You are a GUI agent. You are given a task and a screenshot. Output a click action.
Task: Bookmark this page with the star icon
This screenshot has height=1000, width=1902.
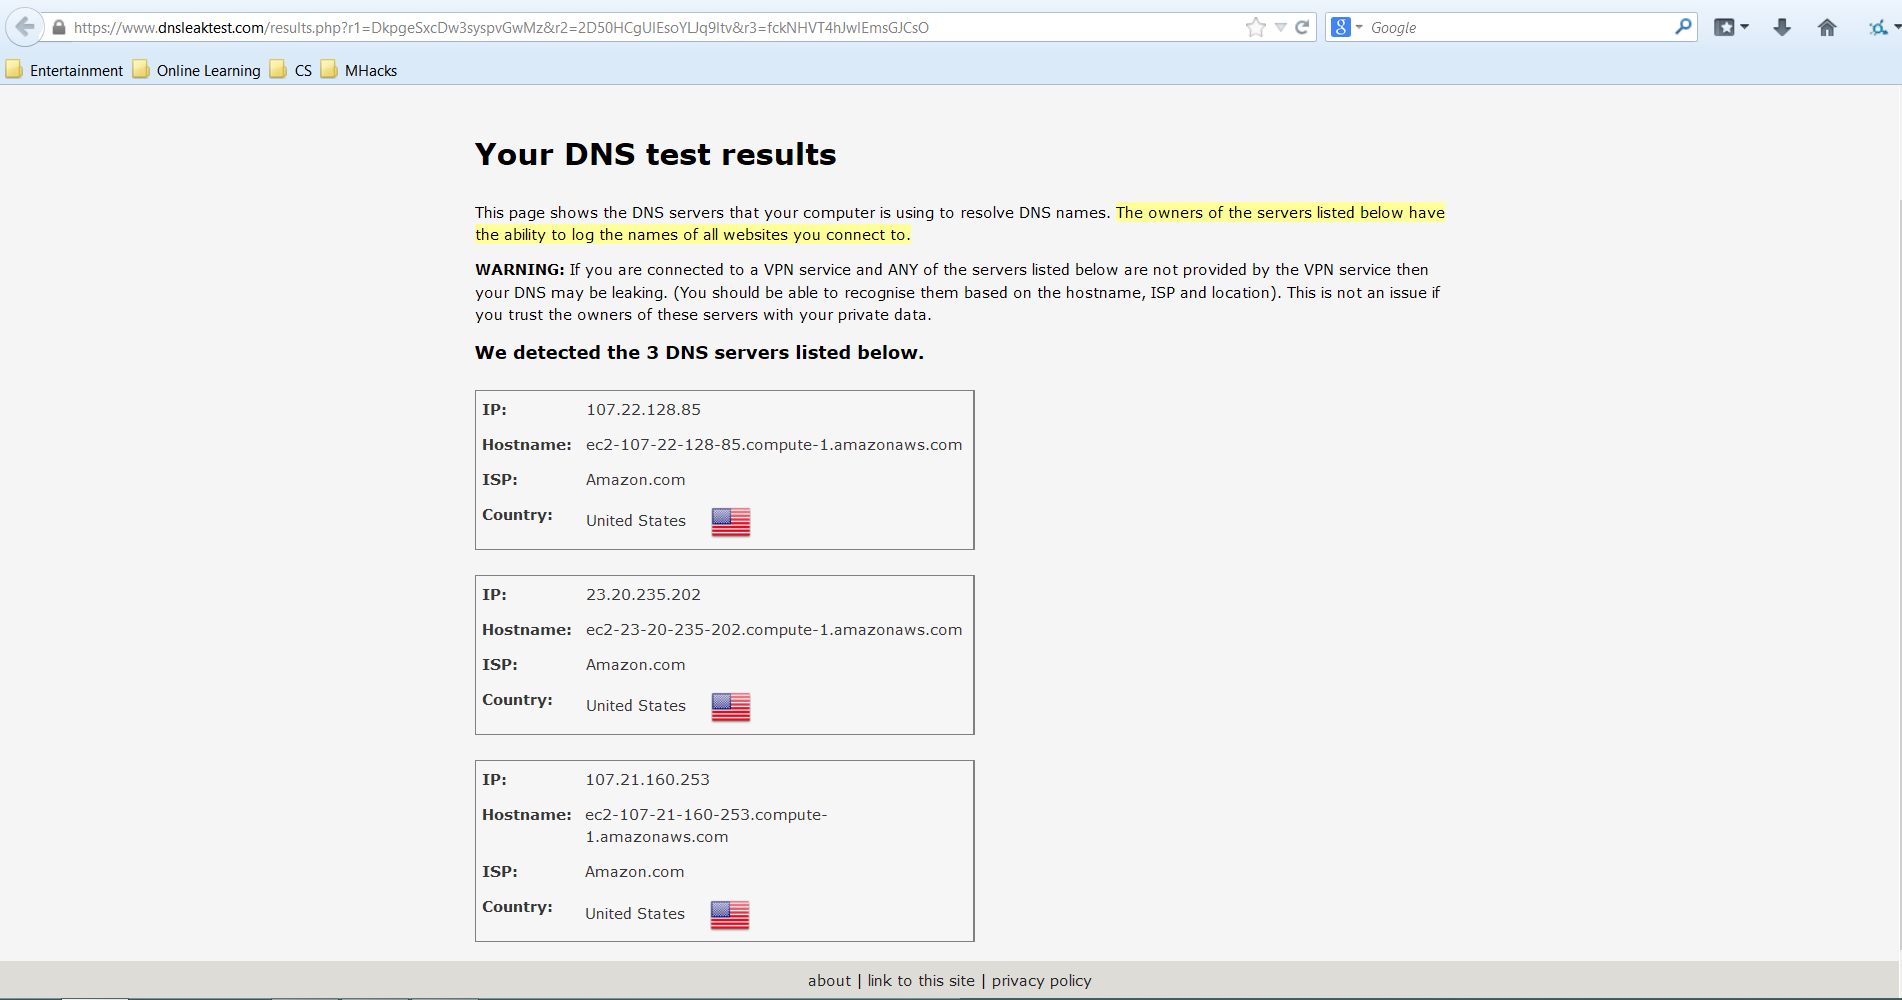(x=1256, y=28)
